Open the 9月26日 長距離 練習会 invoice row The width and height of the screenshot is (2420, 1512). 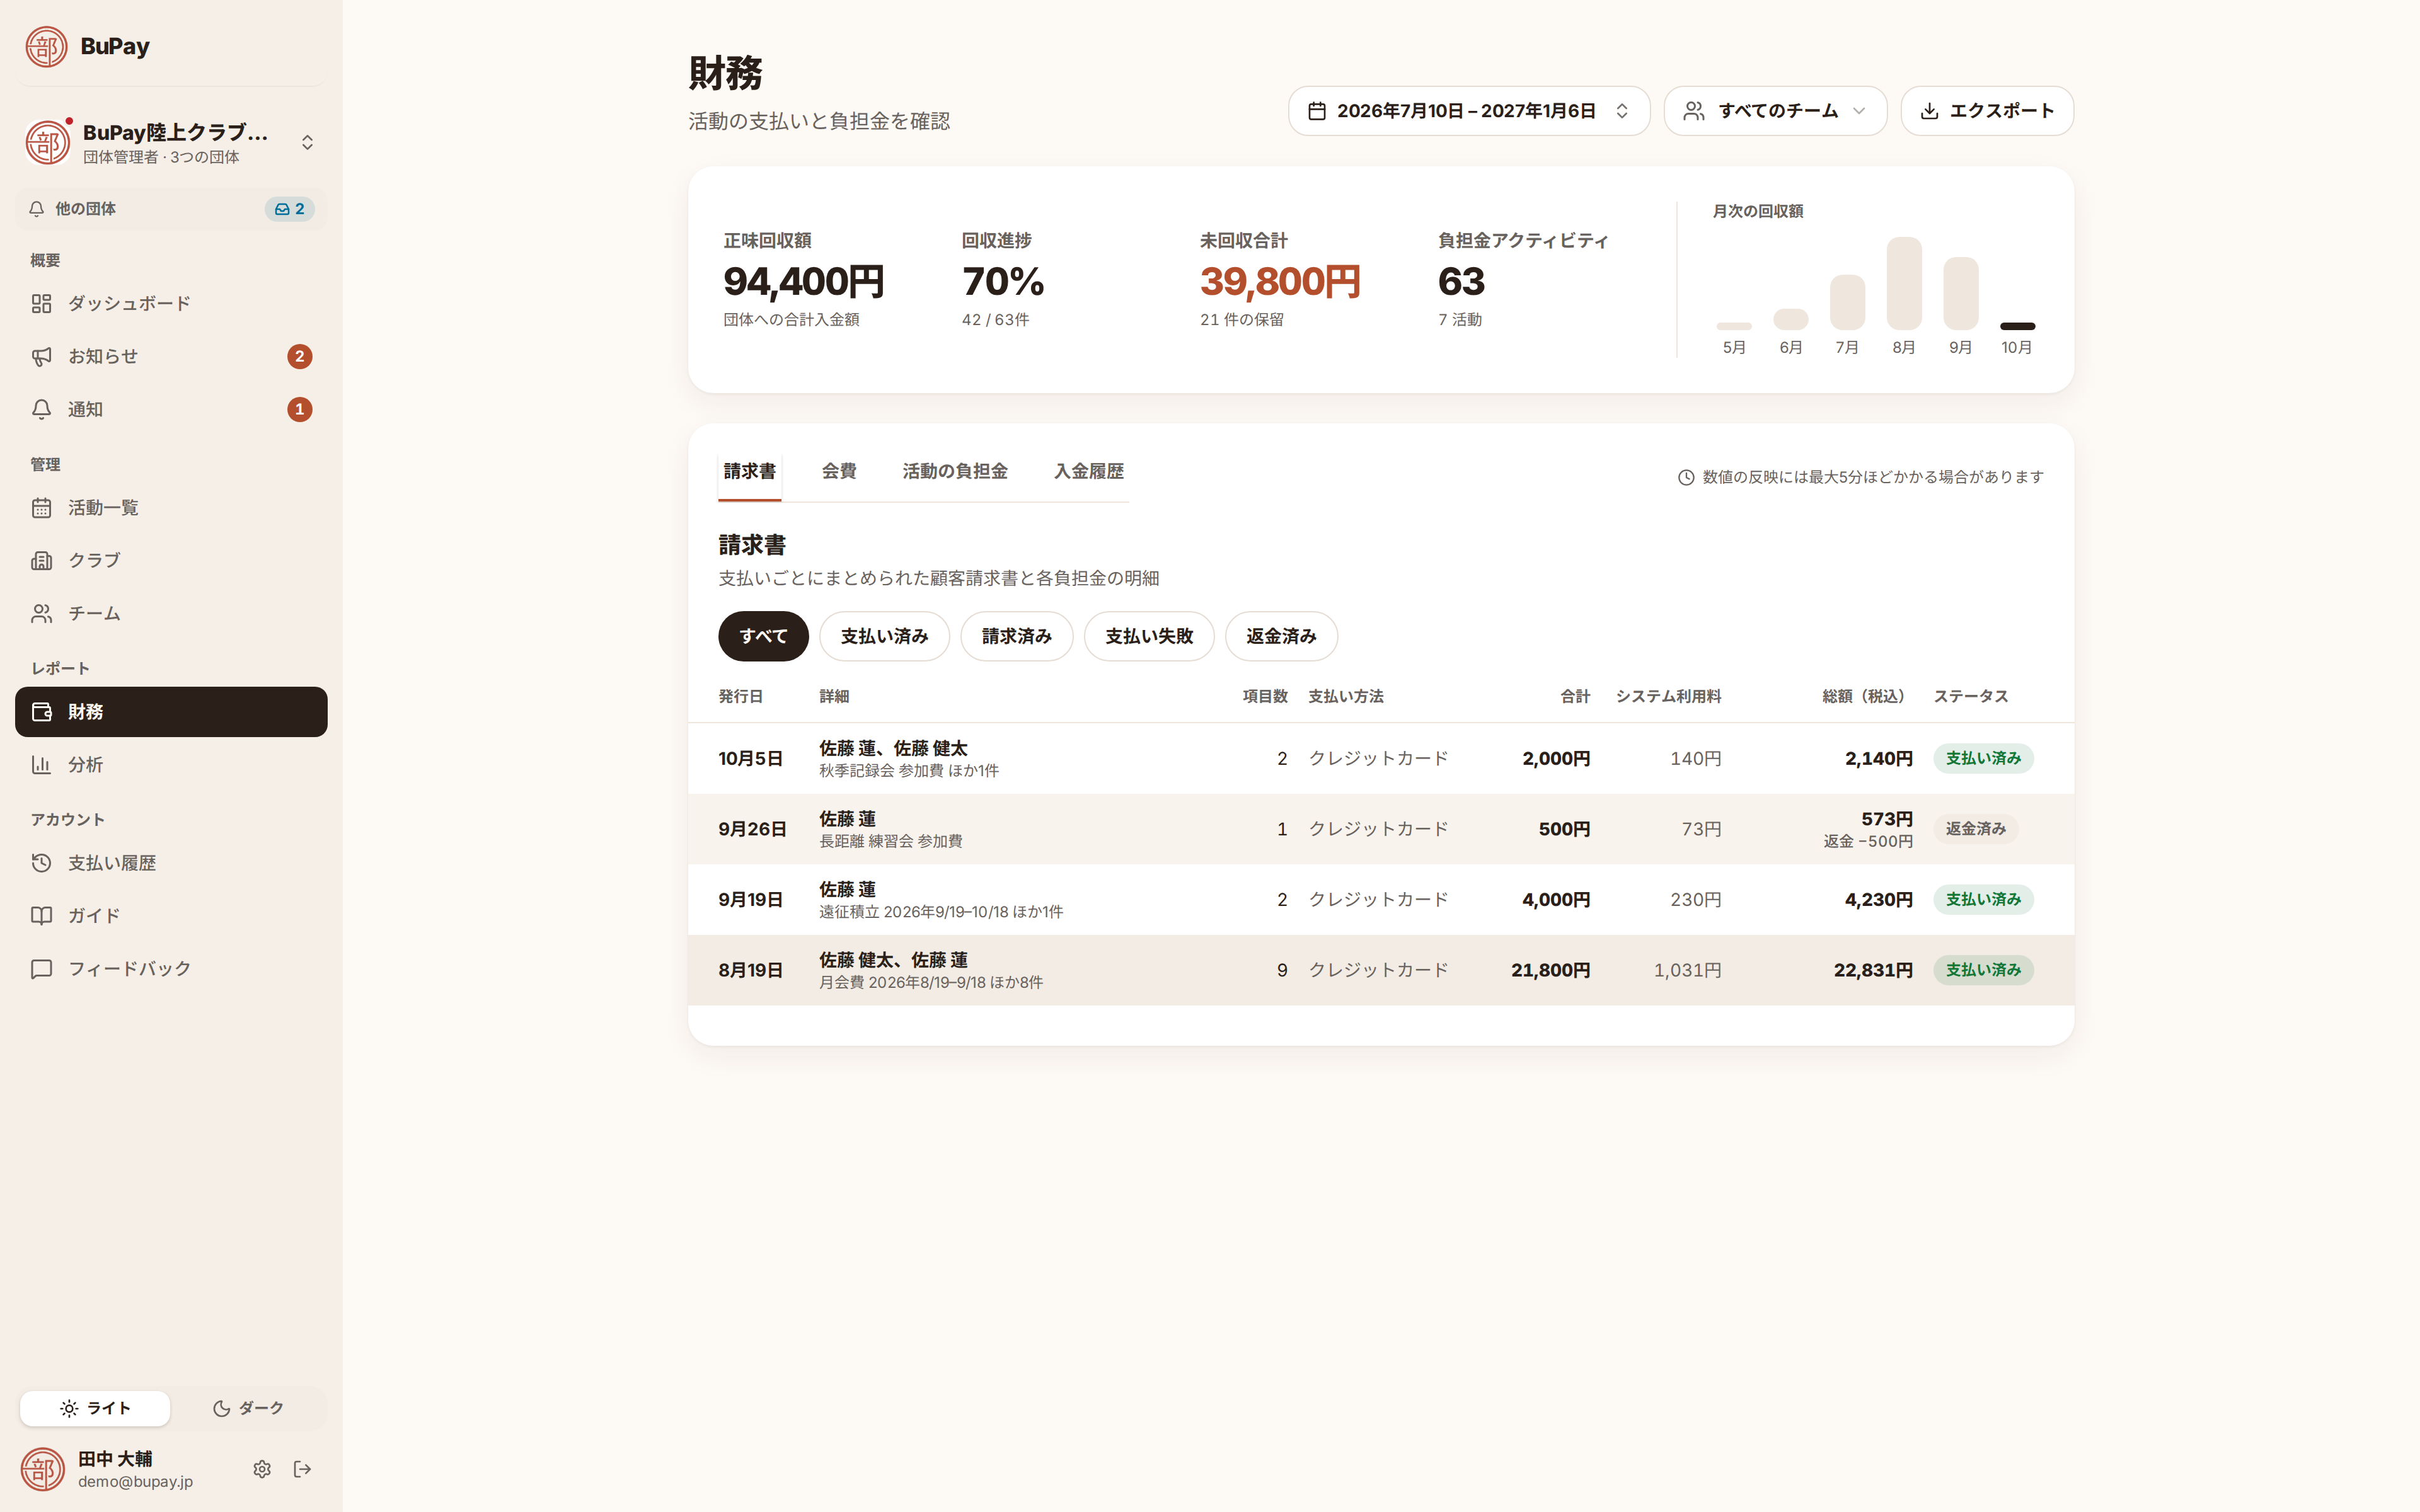click(1380, 829)
